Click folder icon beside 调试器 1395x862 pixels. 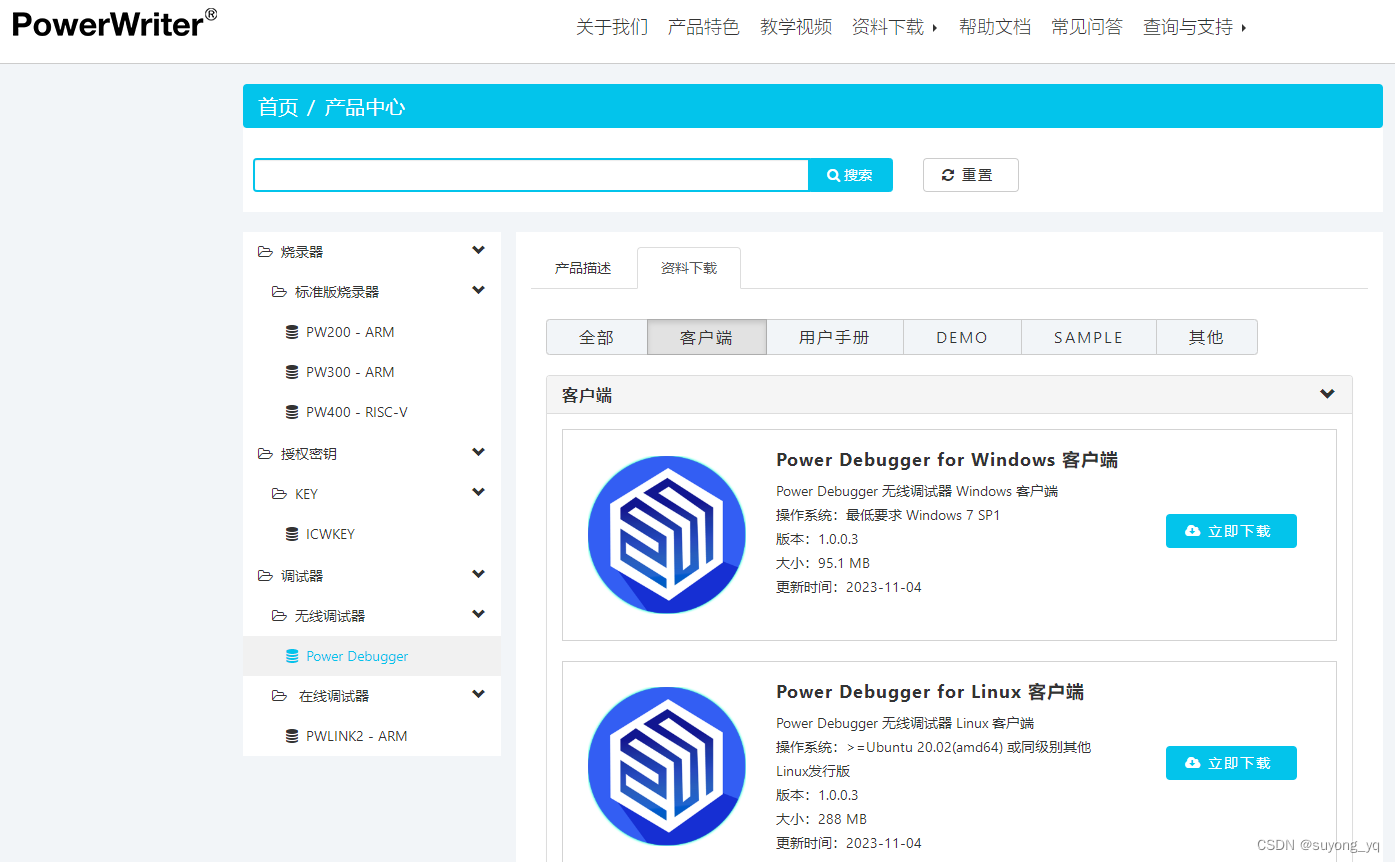click(265, 576)
